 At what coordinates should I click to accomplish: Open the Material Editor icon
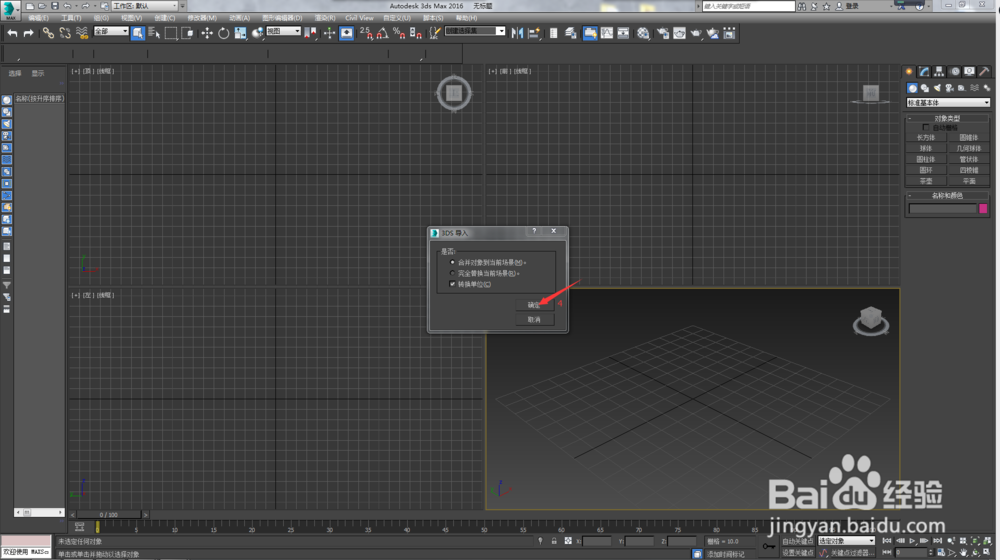click(643, 33)
